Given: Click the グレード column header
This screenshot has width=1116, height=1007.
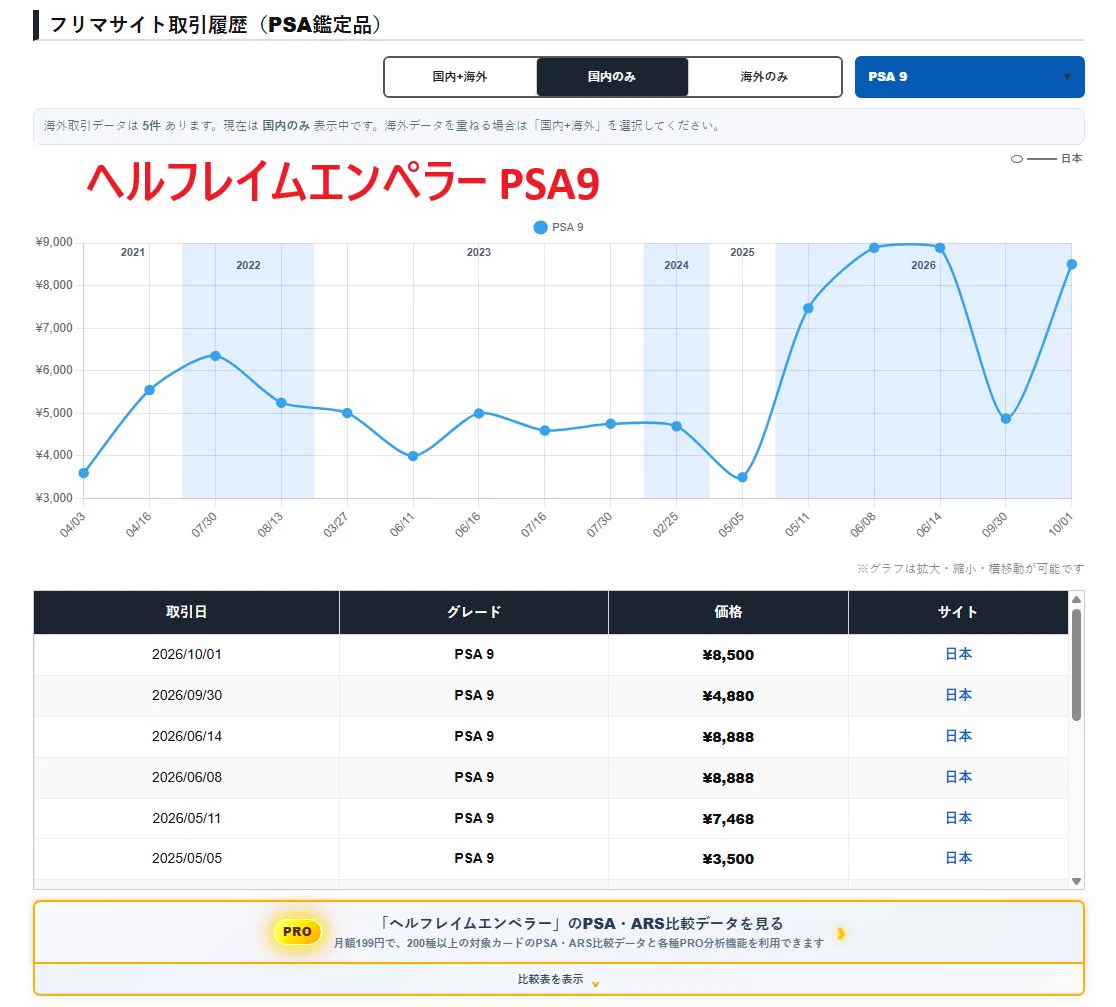Looking at the screenshot, I should 474,612.
